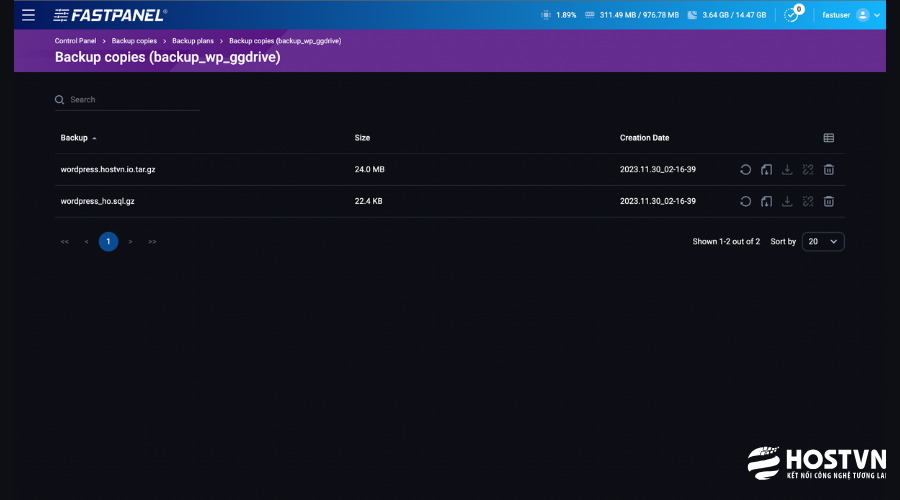Screen dimensions: 900x500
Task: Click the disk usage icon
Action: pyautogui.click(x=692, y=15)
